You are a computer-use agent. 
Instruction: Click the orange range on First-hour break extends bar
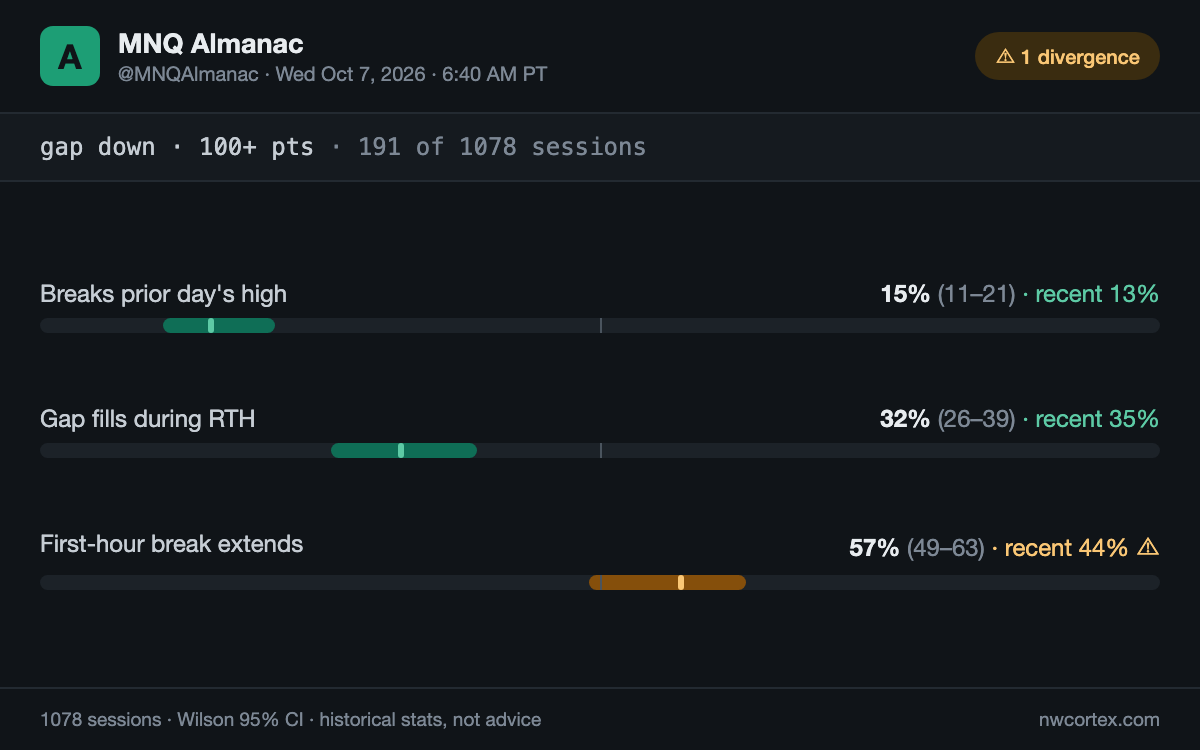pos(667,582)
